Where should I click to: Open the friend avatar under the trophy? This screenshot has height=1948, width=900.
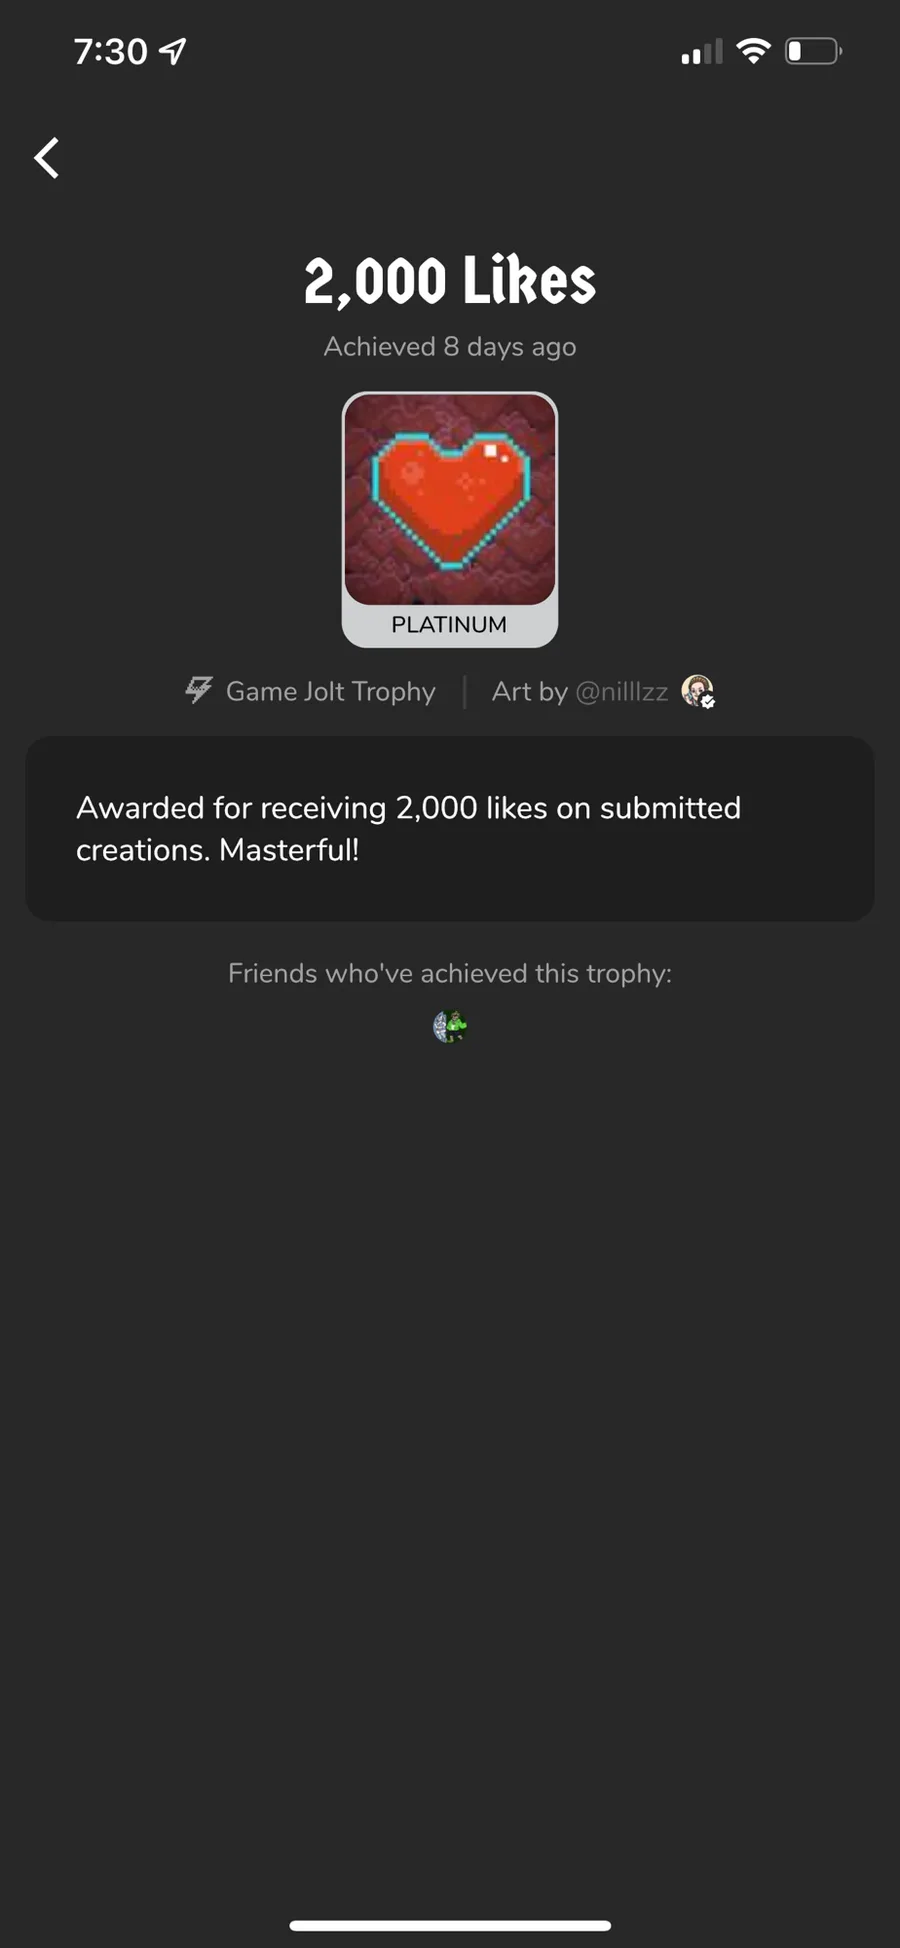tap(450, 1026)
